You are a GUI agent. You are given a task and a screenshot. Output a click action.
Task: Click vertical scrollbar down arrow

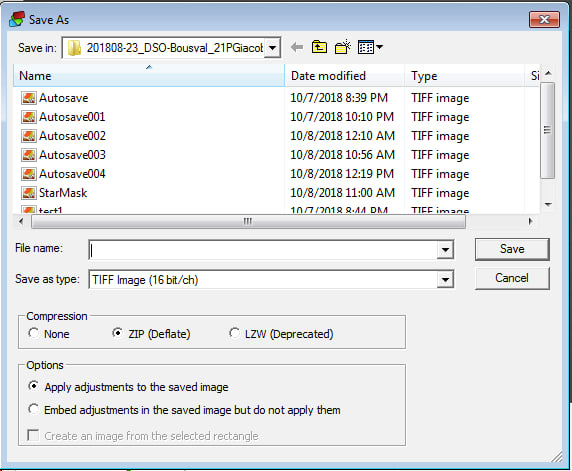[x=548, y=204]
